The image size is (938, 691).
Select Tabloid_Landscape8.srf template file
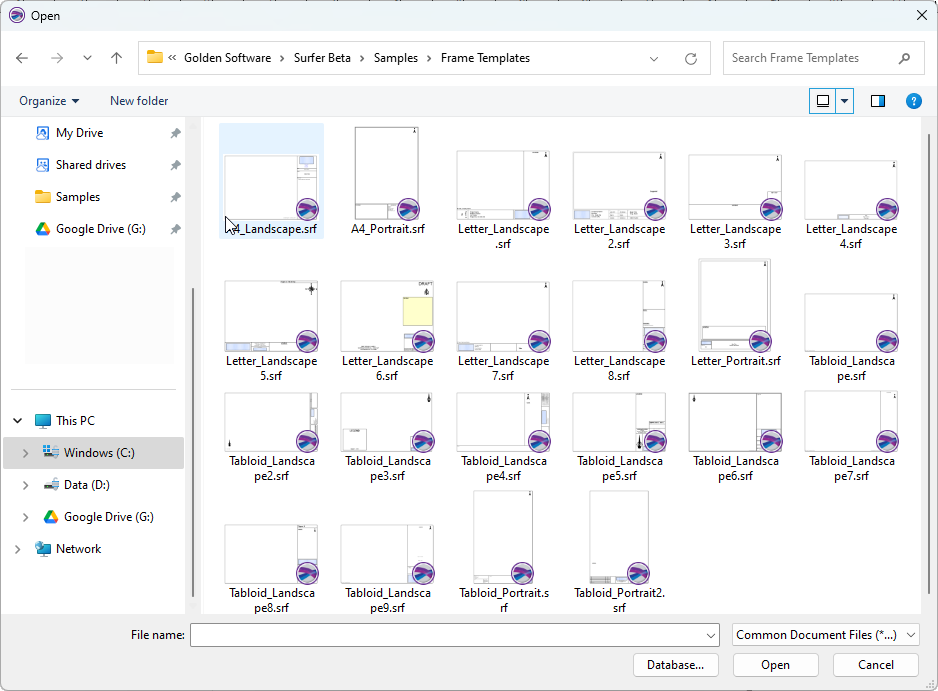271,554
